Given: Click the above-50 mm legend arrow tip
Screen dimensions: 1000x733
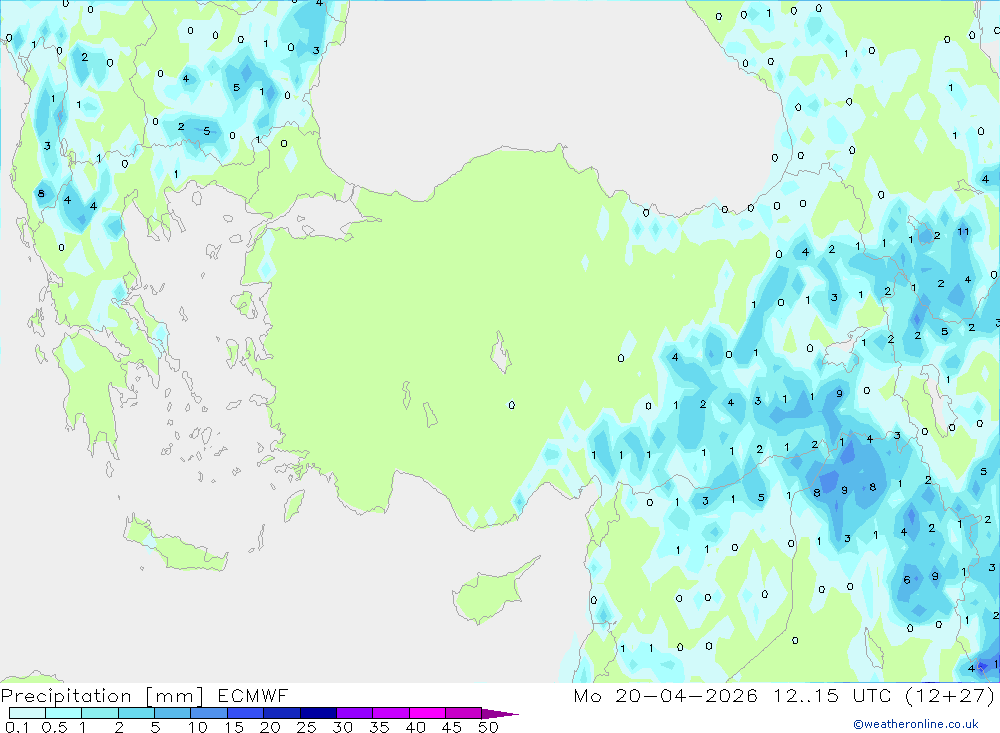Looking at the screenshot, I should coord(500,713).
